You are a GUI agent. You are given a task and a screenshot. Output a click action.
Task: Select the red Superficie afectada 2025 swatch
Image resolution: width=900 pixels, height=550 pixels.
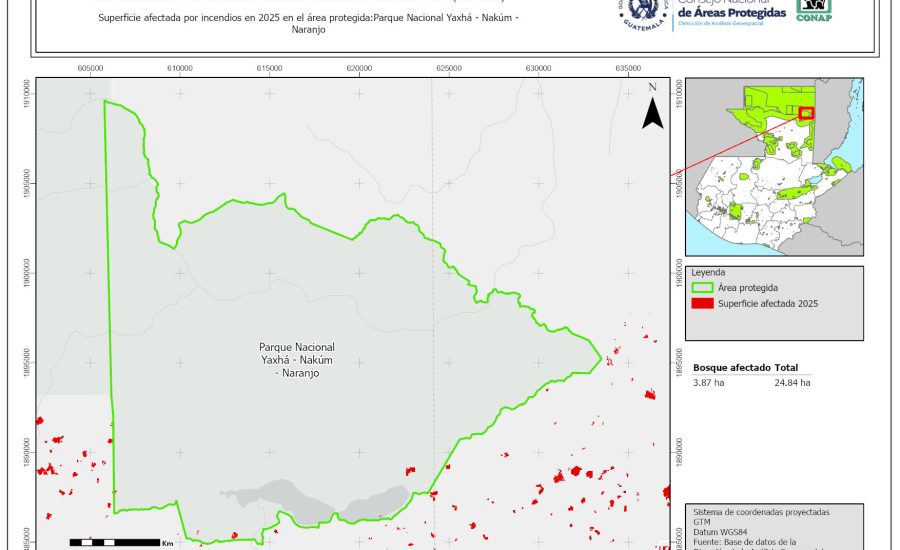704,303
